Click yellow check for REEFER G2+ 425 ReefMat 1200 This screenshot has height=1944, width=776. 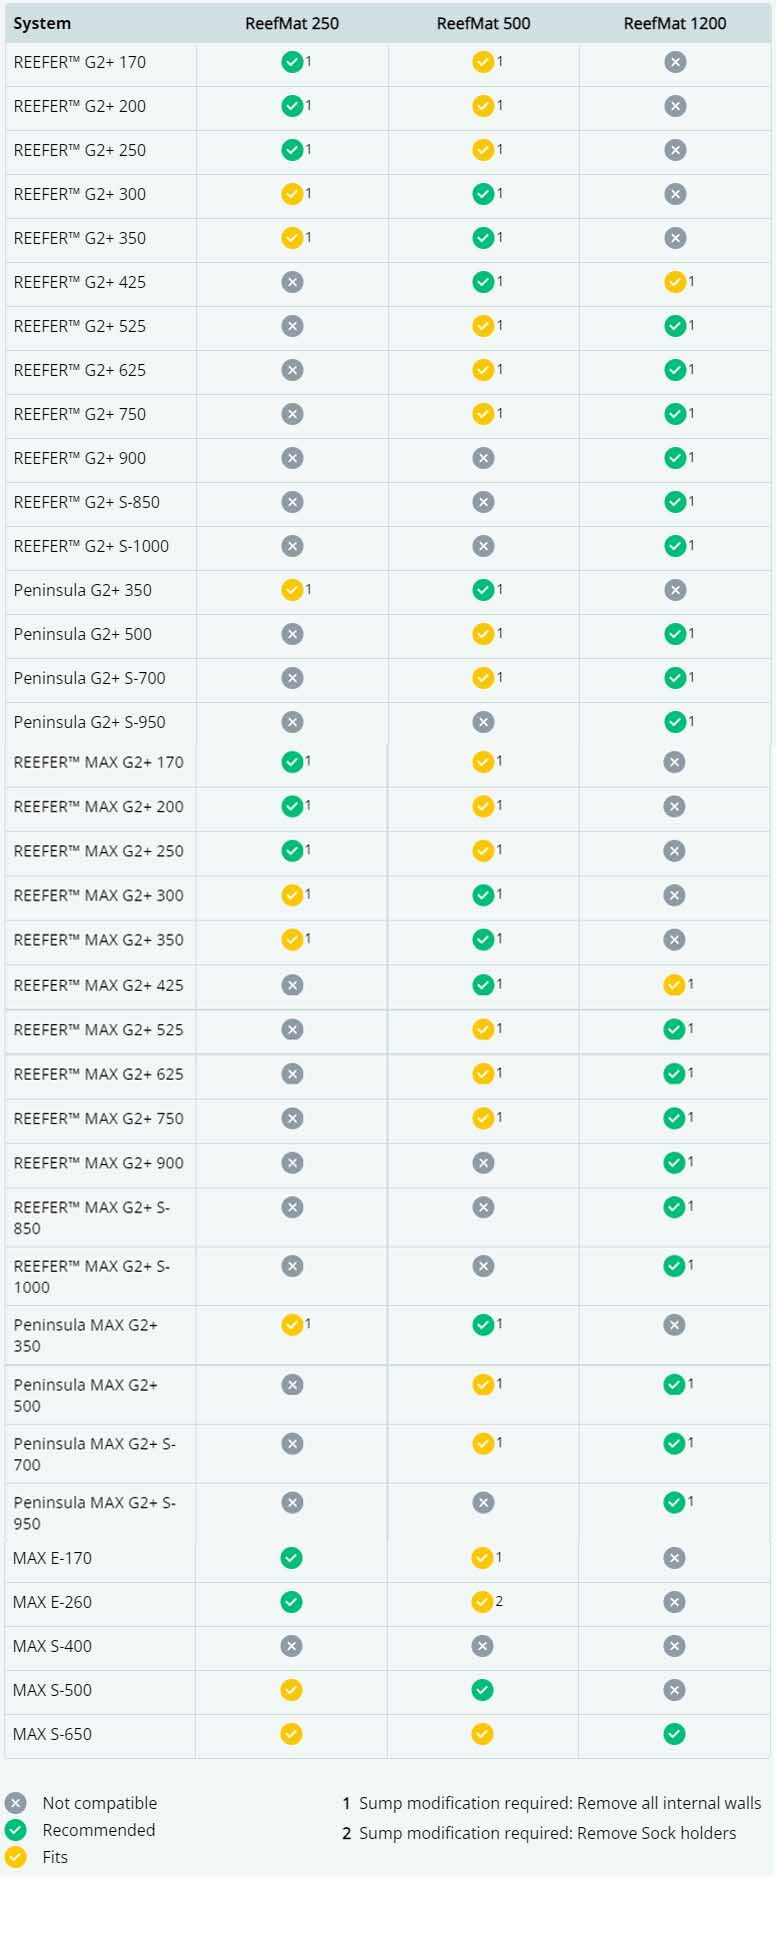click(675, 282)
